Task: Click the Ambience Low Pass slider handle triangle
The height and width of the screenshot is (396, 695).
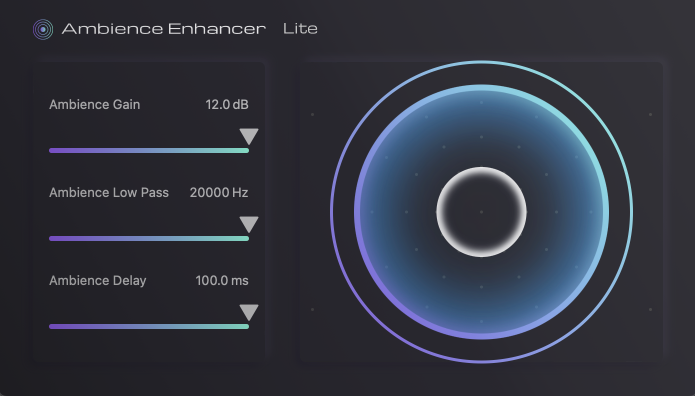Action: point(249,224)
